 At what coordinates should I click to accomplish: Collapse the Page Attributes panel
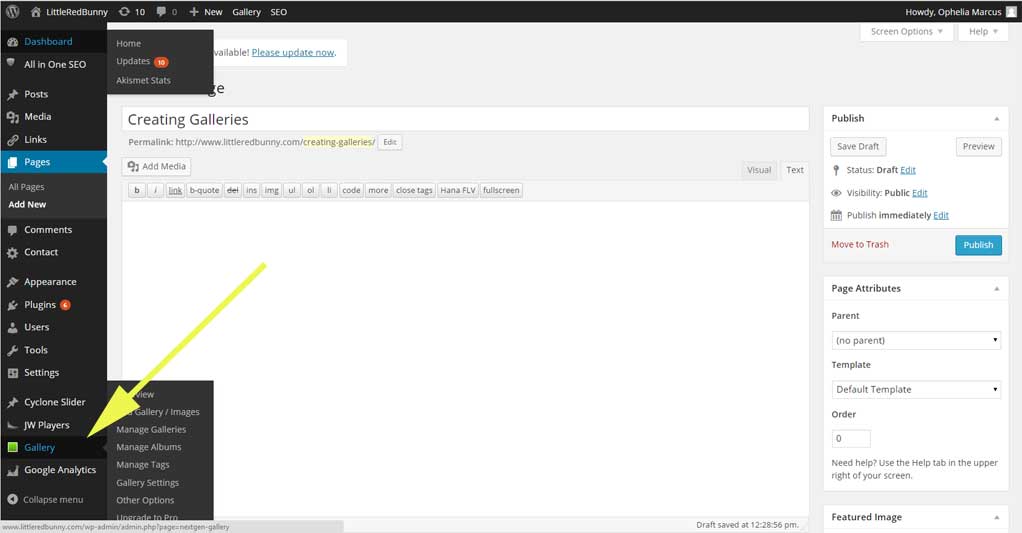tap(995, 288)
